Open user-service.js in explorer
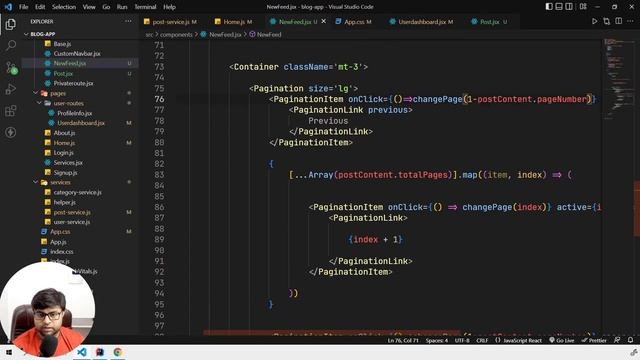This screenshot has width=640, height=360. [x=72, y=222]
